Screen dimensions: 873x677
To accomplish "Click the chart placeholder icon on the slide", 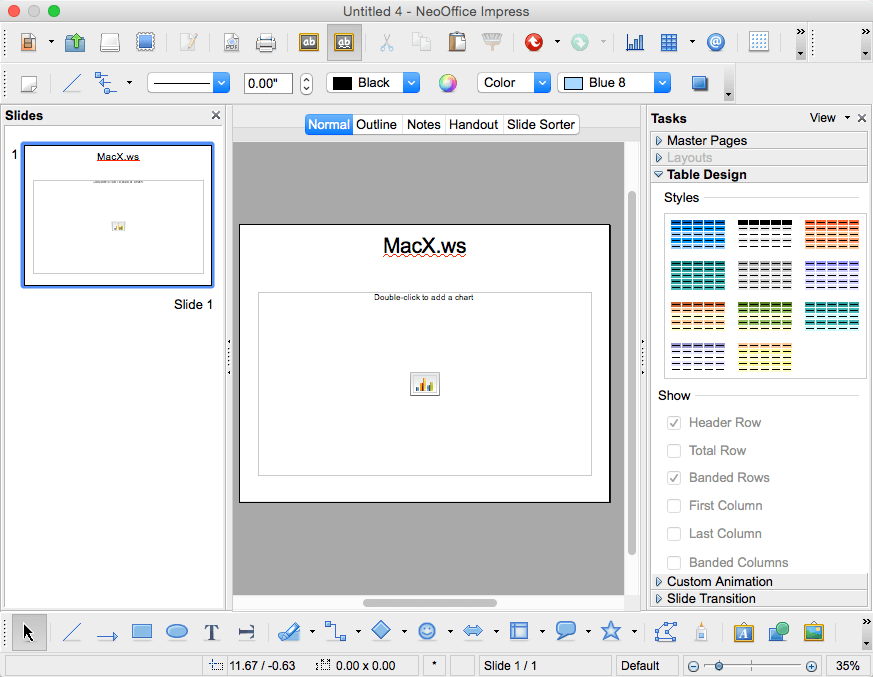I will pyautogui.click(x=425, y=384).
